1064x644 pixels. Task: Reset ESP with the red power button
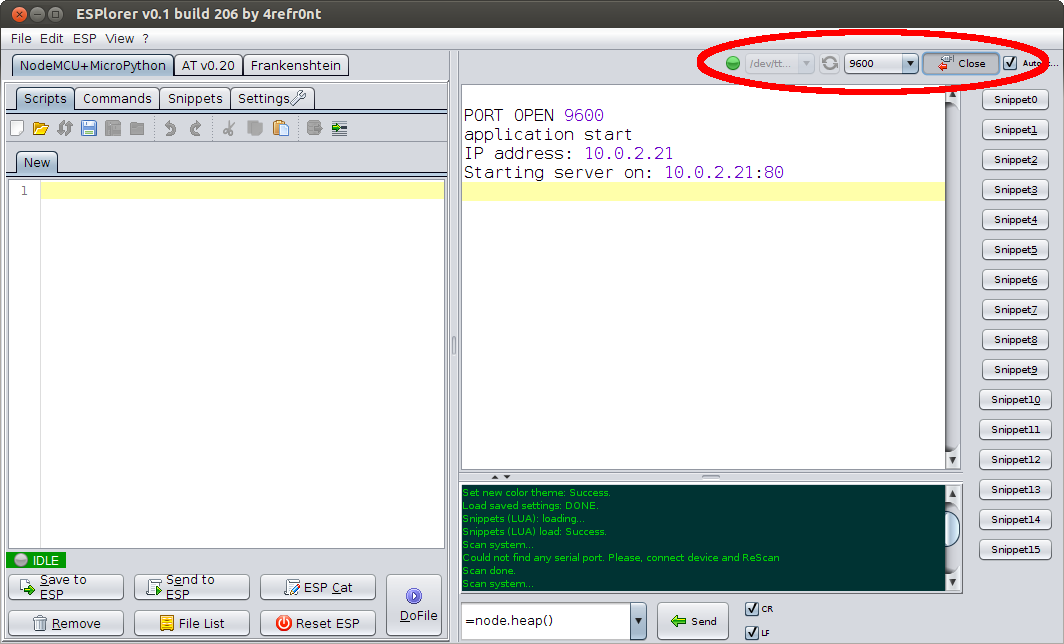click(318, 623)
